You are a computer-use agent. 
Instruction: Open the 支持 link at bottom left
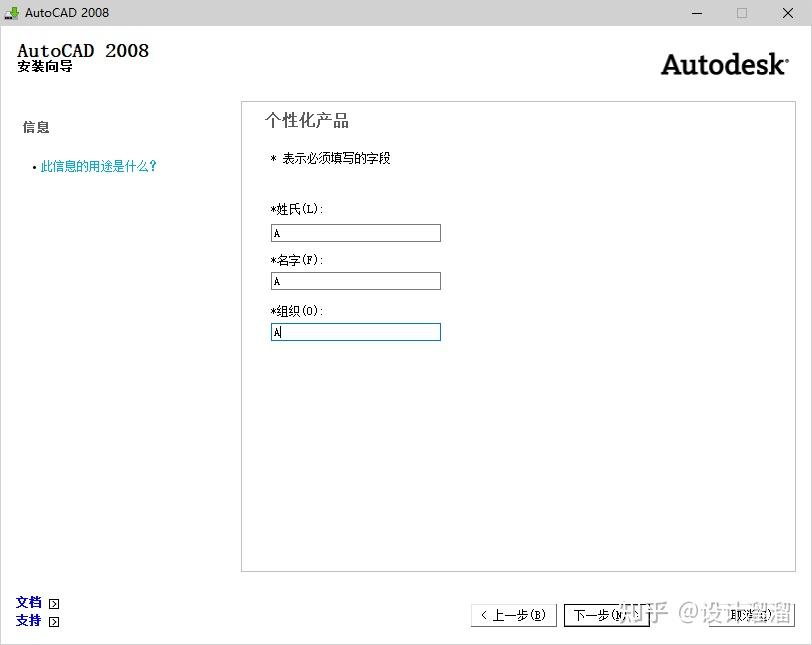(x=27, y=621)
